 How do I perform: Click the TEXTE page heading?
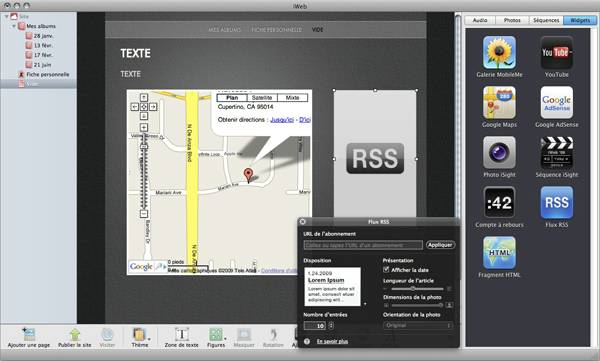135,53
